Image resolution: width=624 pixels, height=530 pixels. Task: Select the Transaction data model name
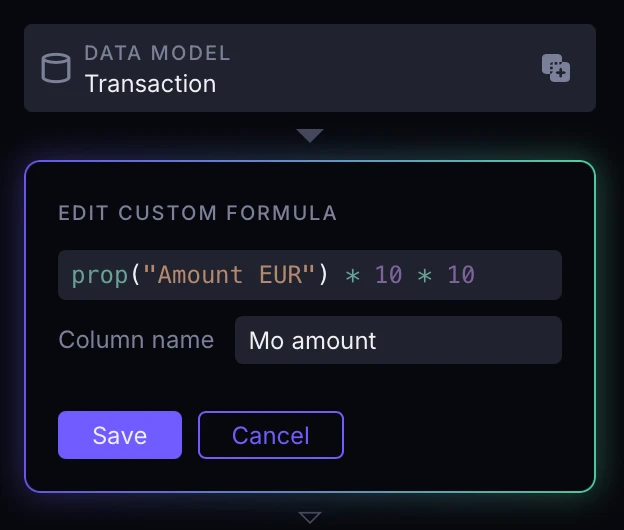coord(150,84)
